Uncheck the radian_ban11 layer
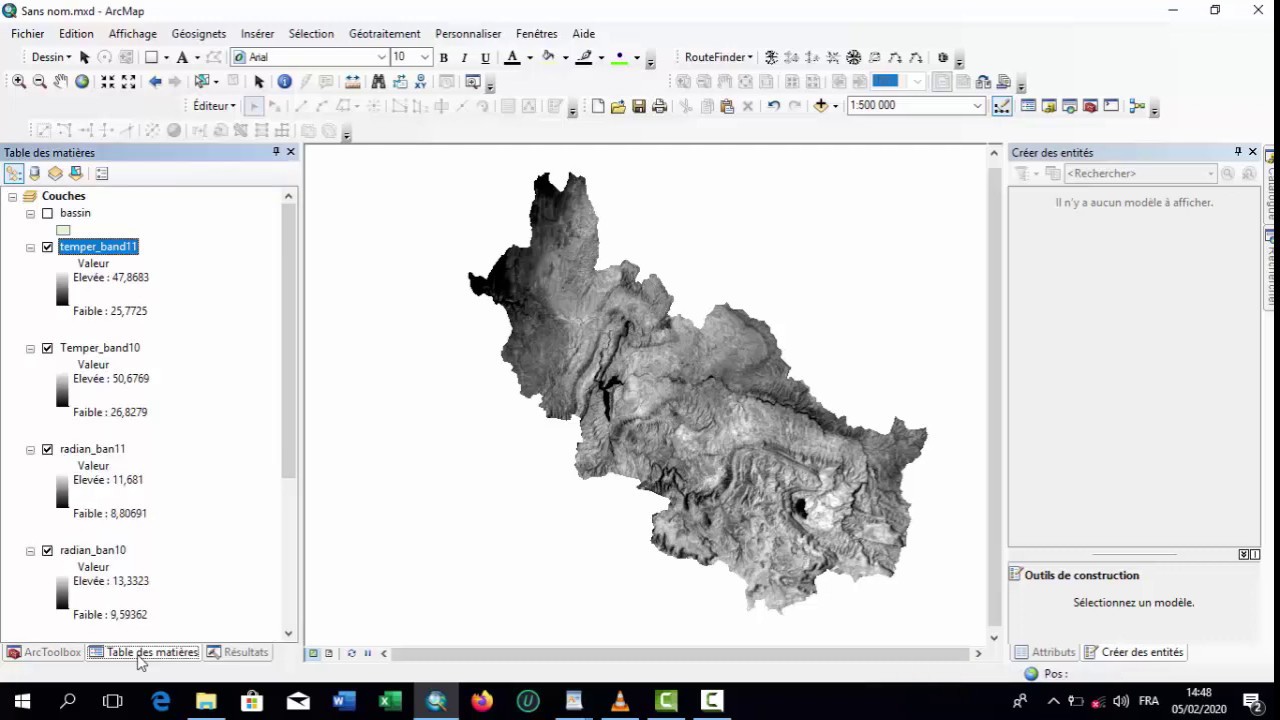The image size is (1280, 720). coord(47,449)
